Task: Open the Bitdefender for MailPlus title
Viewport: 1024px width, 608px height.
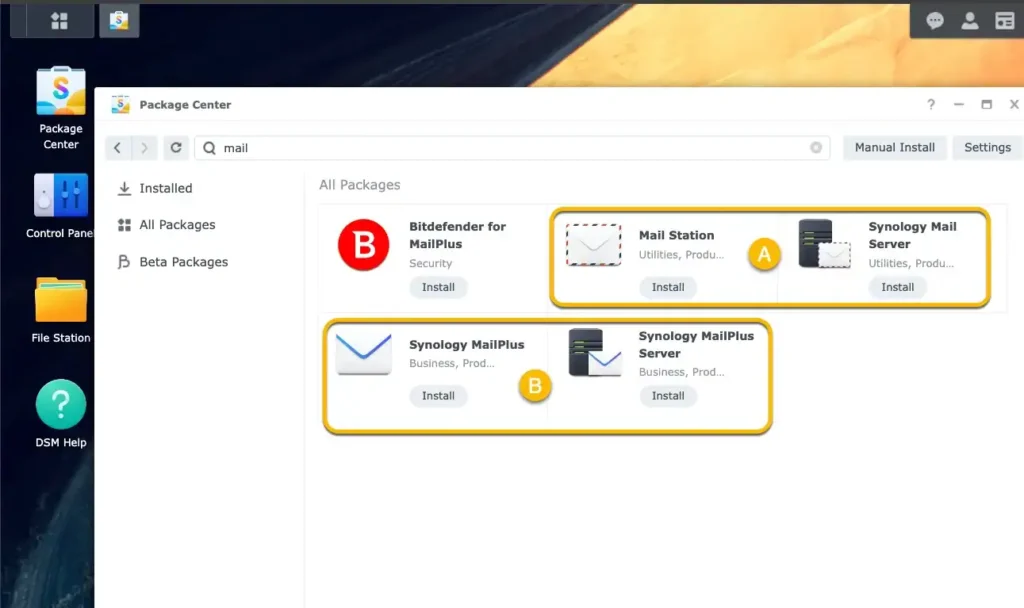Action: point(457,235)
